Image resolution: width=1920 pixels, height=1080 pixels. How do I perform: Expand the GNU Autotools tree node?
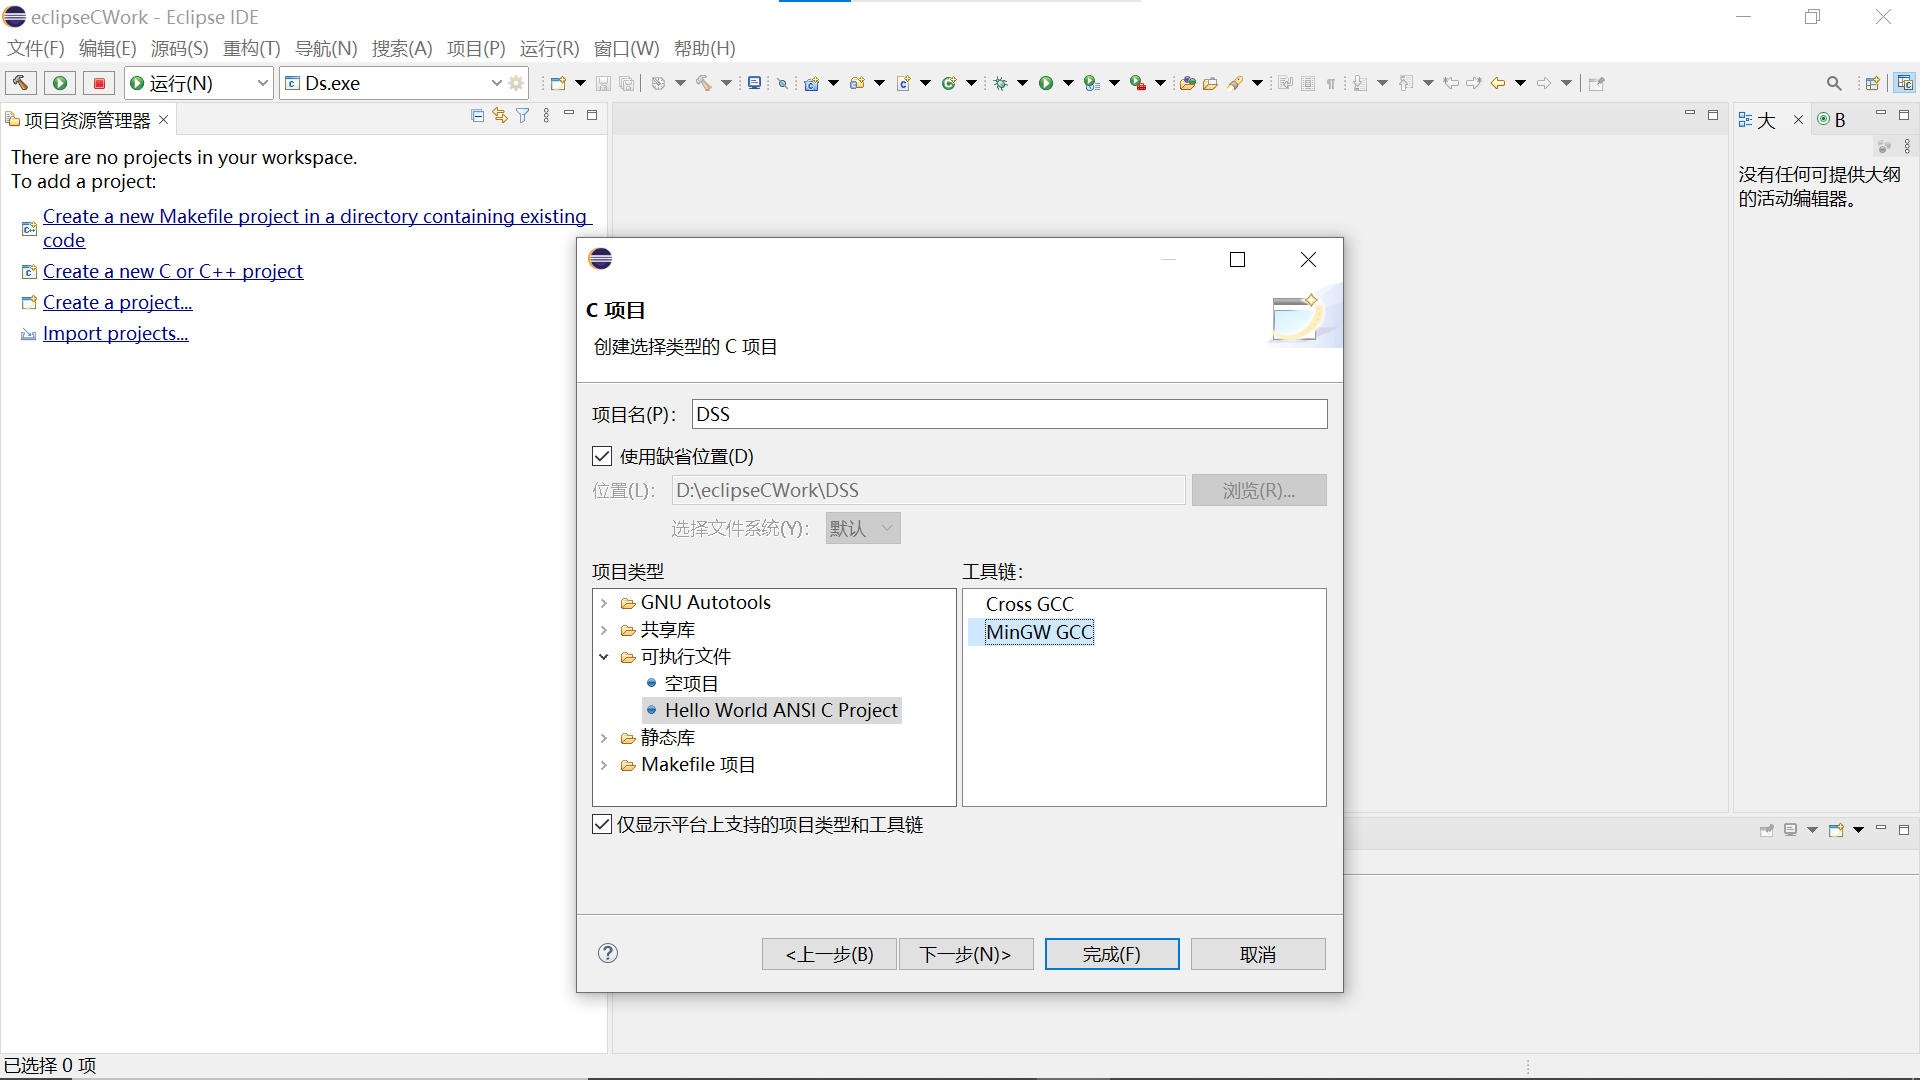click(605, 602)
